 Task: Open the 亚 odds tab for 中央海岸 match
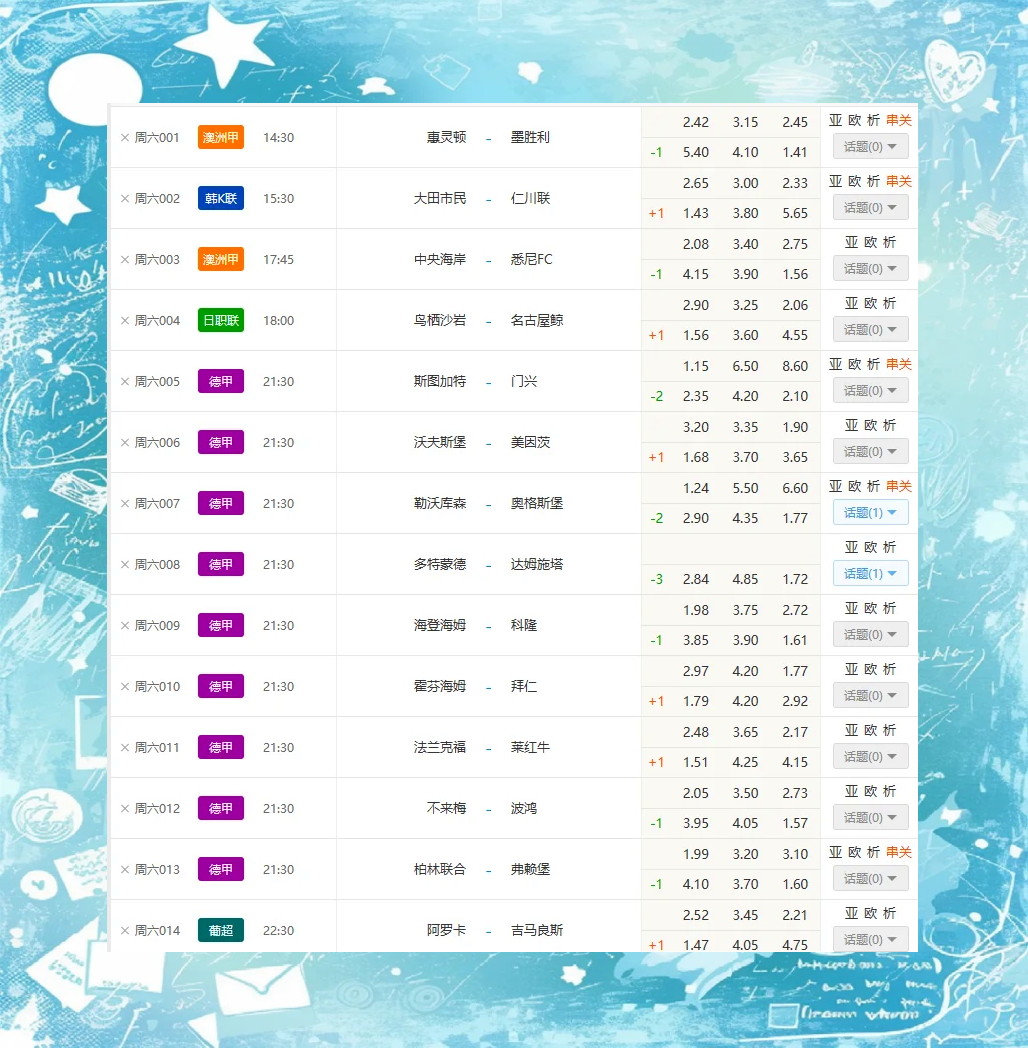(x=852, y=242)
